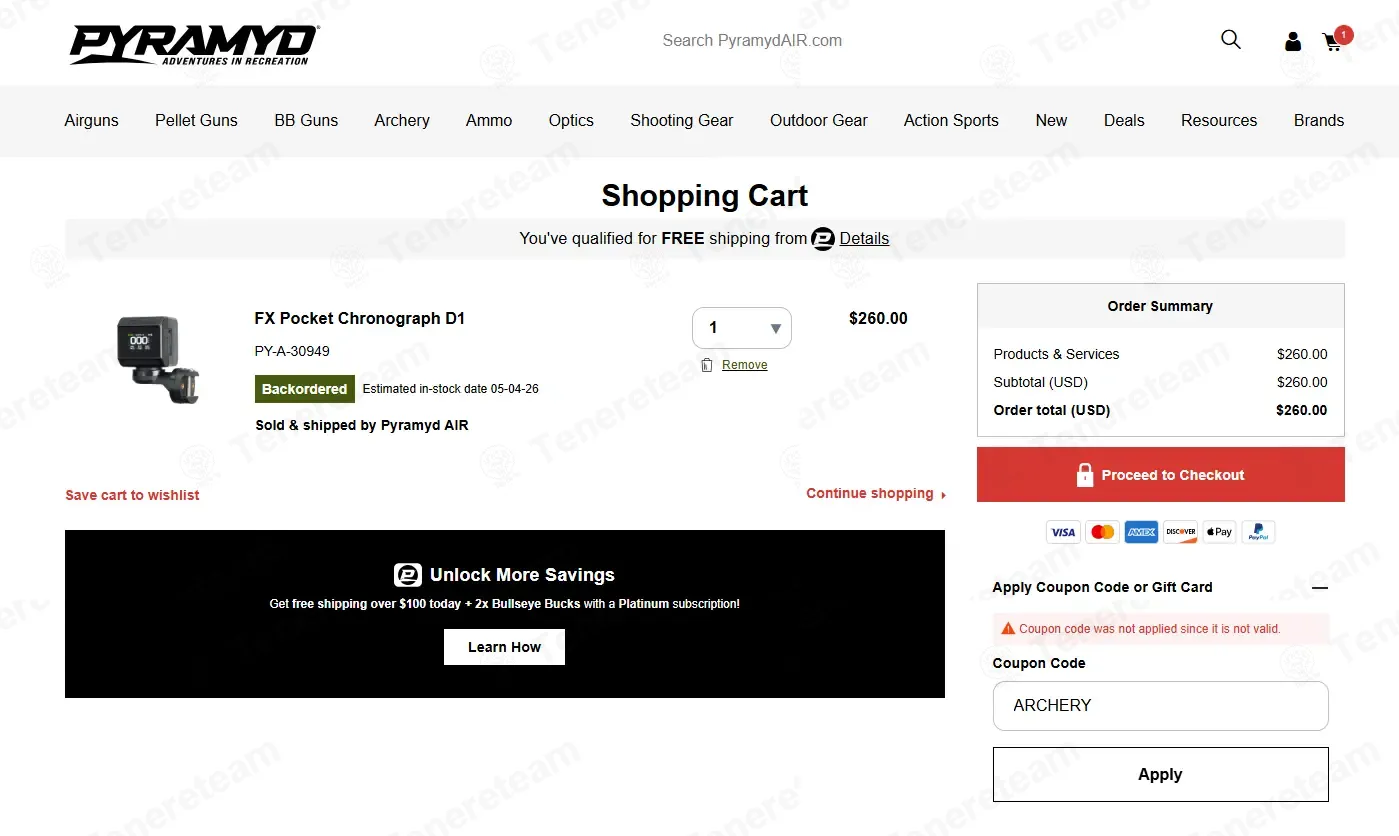This screenshot has height=836, width=1399.
Task: Open the Shooting Gear menu
Action: tap(682, 120)
